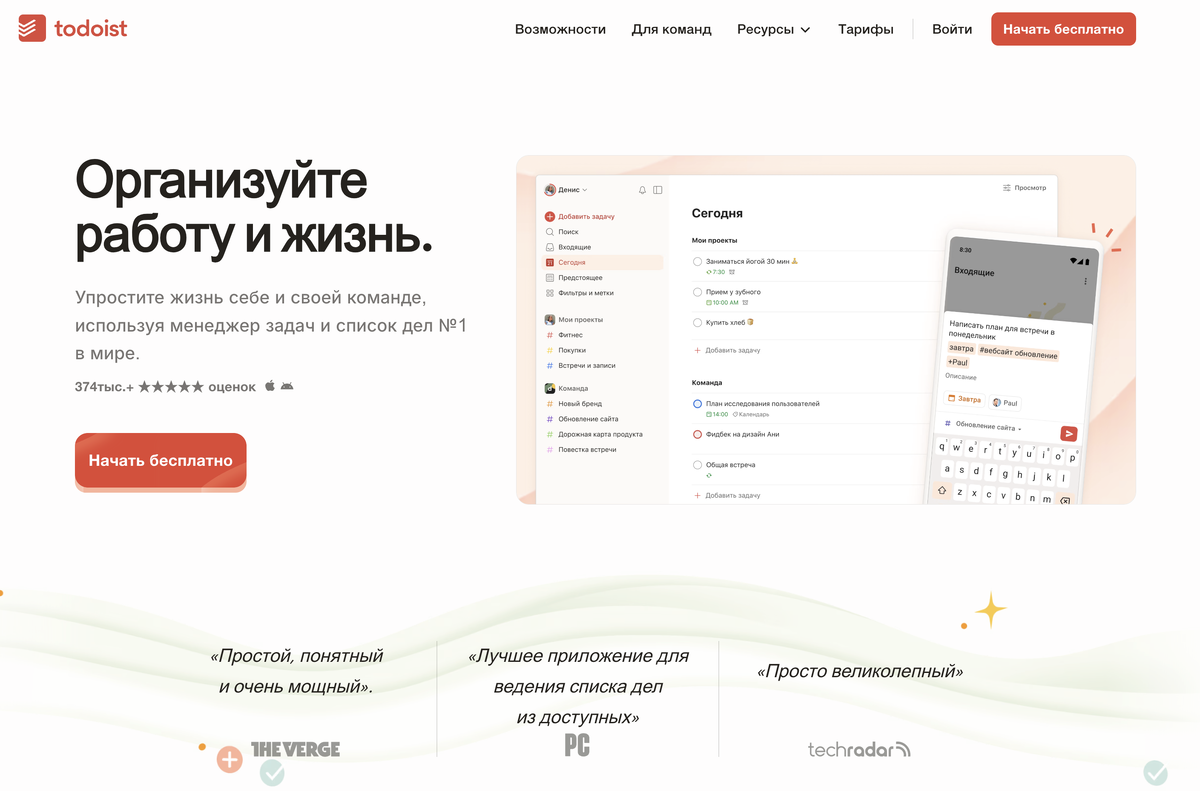The image size is (1200, 791).
Task: Click the Войти login link
Action: [x=952, y=29]
